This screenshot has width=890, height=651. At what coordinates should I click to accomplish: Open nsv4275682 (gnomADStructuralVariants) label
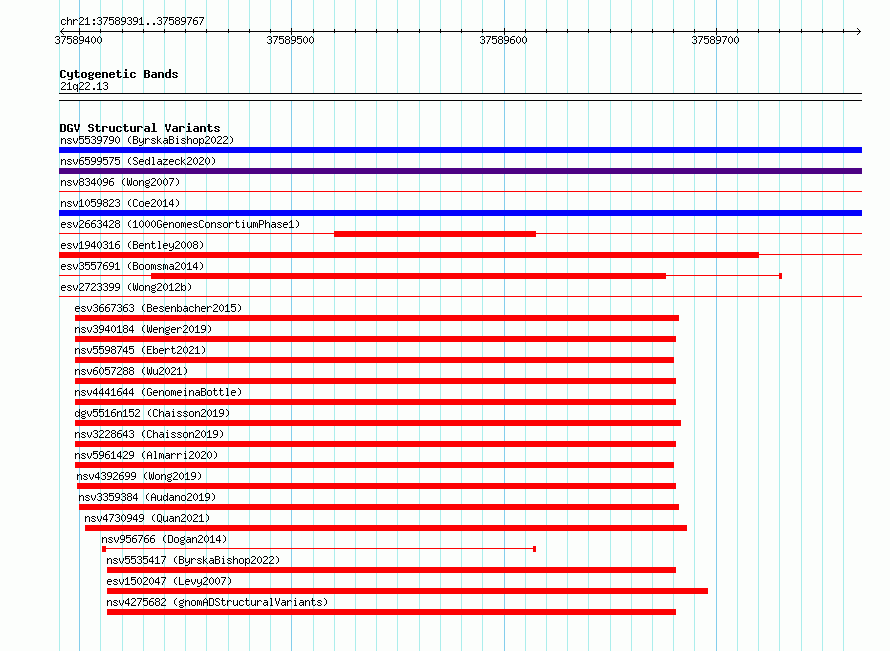(x=217, y=602)
